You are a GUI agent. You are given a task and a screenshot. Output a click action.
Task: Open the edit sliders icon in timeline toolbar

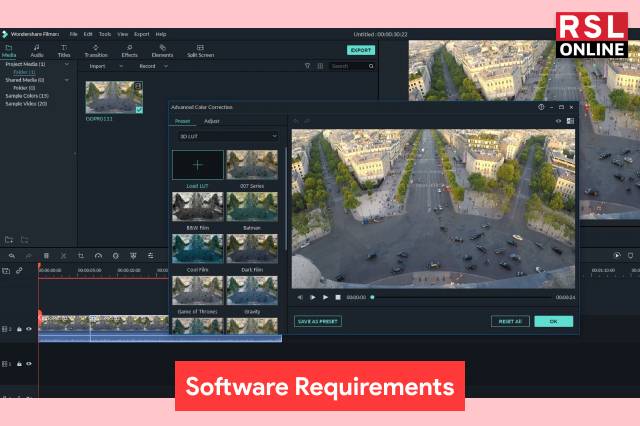pos(151,256)
